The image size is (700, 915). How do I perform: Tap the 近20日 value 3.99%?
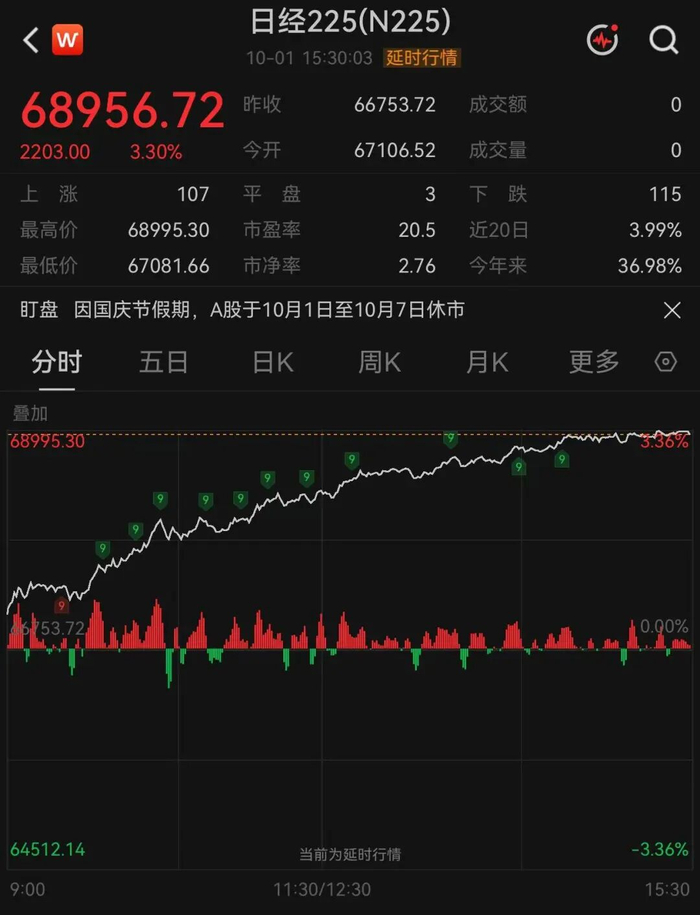click(655, 230)
